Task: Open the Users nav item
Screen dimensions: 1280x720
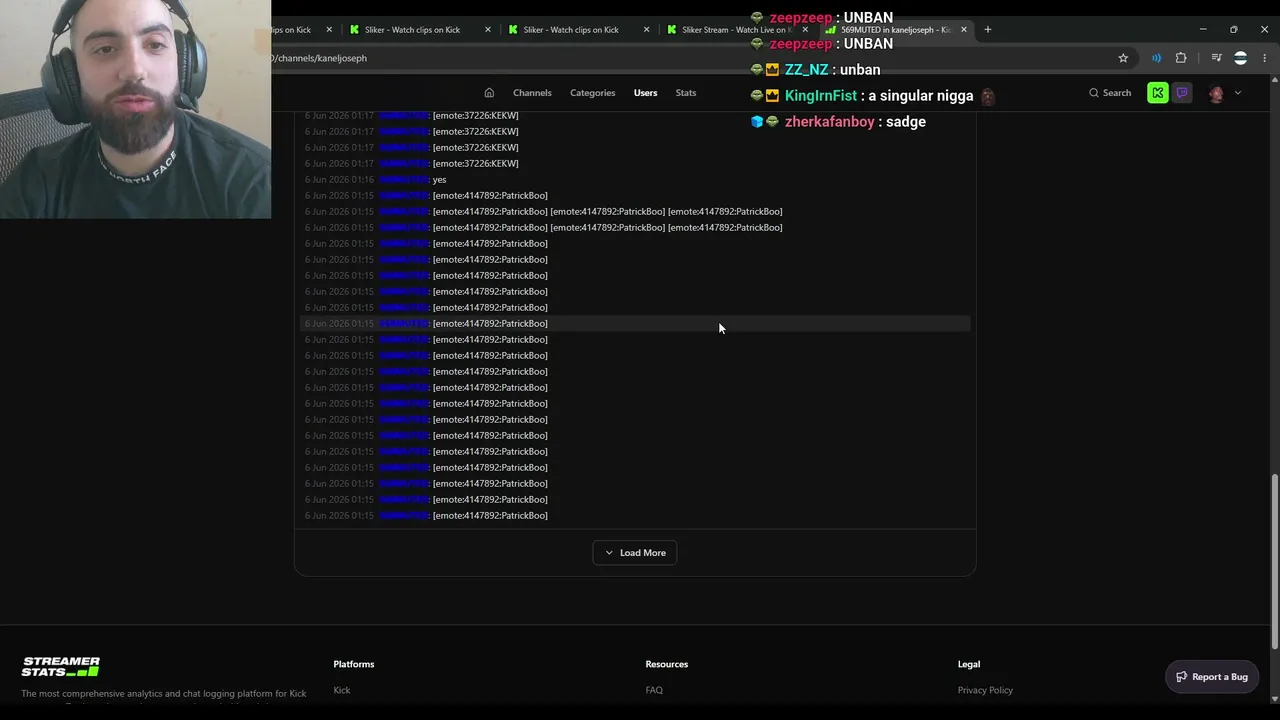Action: tap(645, 93)
